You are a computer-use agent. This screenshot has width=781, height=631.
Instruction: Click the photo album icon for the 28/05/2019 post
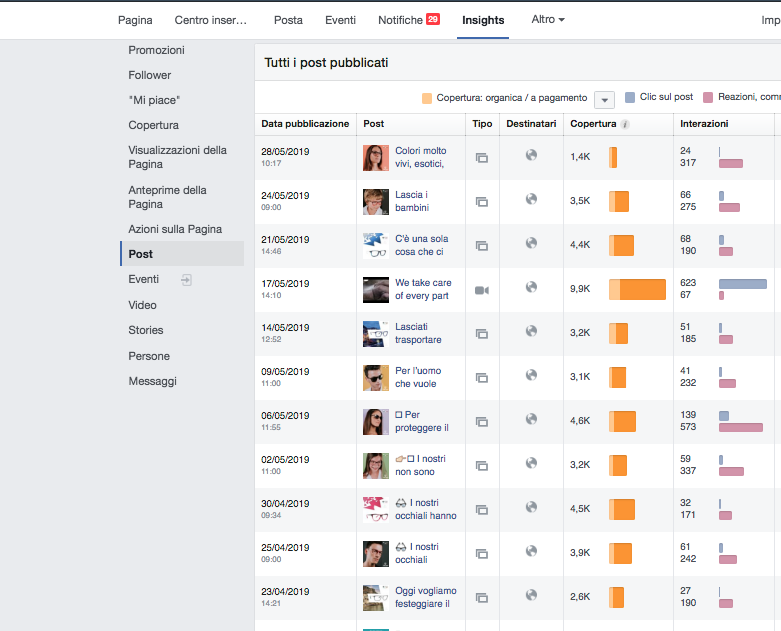[481, 158]
